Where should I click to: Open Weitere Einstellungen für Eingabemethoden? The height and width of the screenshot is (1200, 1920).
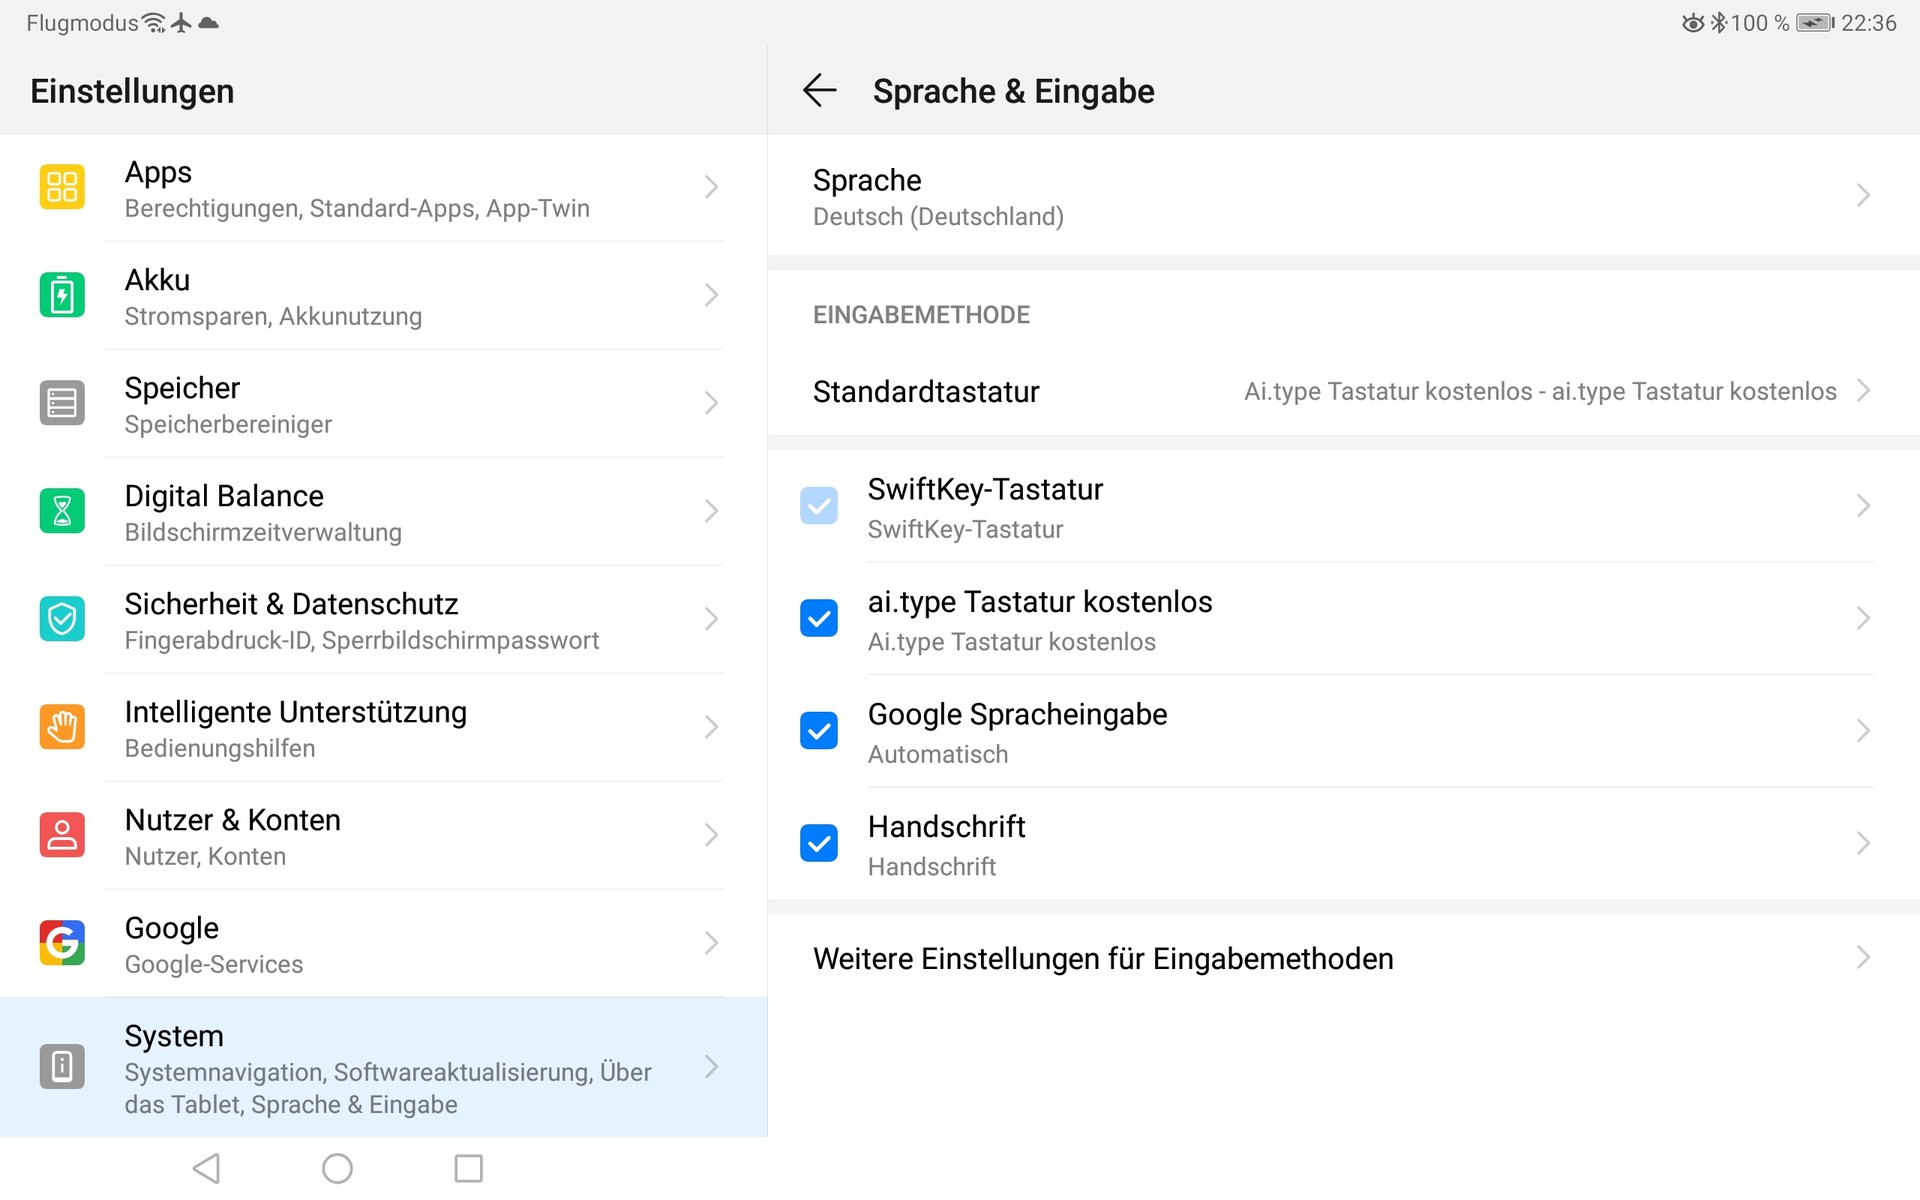[x=1343, y=958]
